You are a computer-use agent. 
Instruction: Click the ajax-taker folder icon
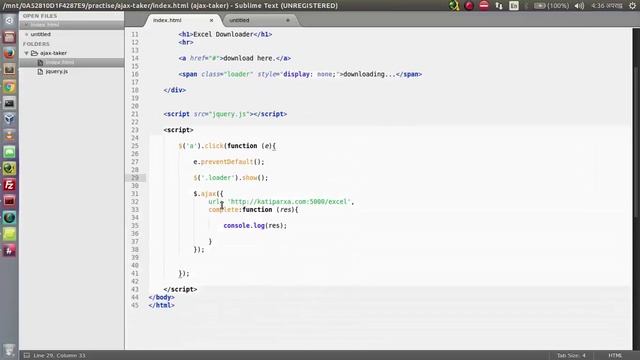pyautogui.click(x=34, y=53)
